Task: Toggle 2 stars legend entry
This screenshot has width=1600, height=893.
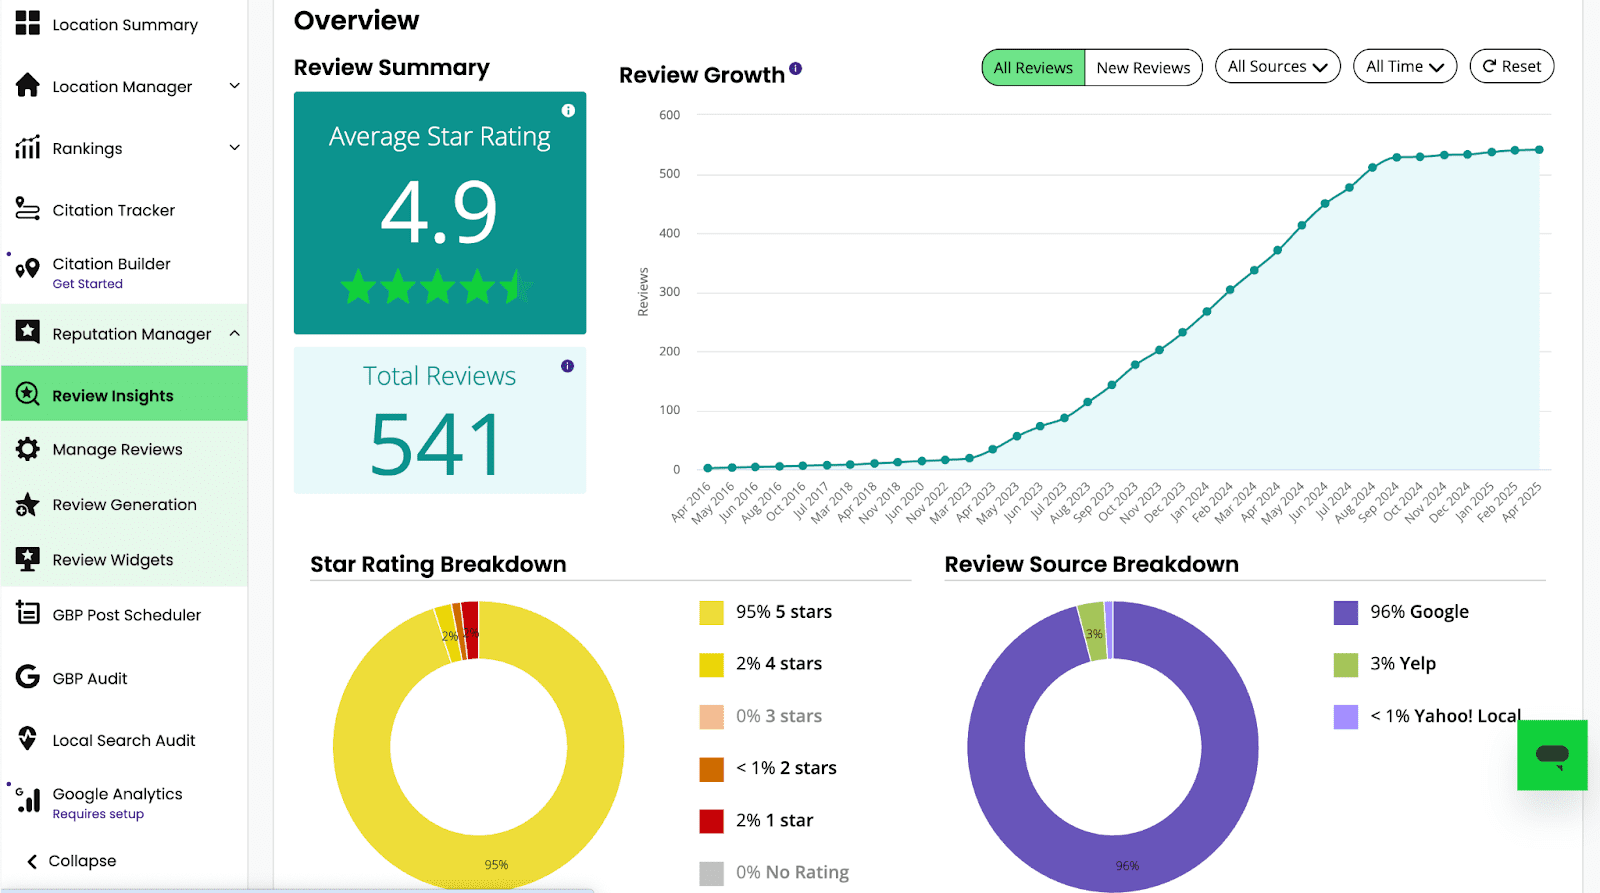Action: pyautogui.click(x=768, y=768)
